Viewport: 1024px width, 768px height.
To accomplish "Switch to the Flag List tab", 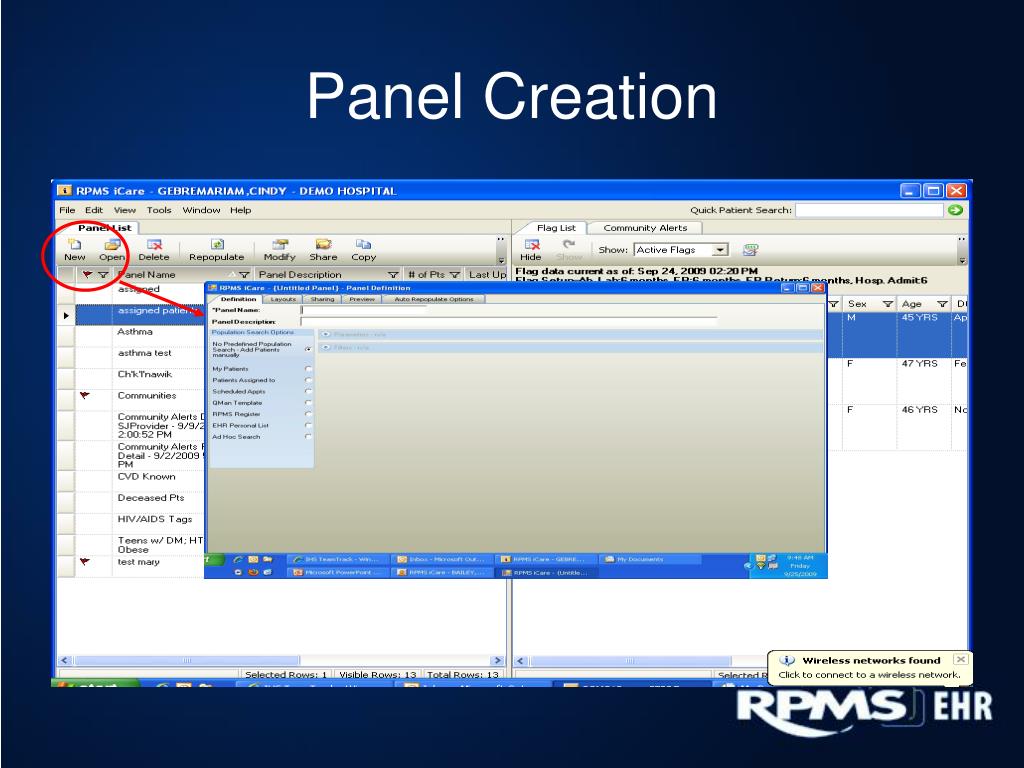I will point(556,228).
